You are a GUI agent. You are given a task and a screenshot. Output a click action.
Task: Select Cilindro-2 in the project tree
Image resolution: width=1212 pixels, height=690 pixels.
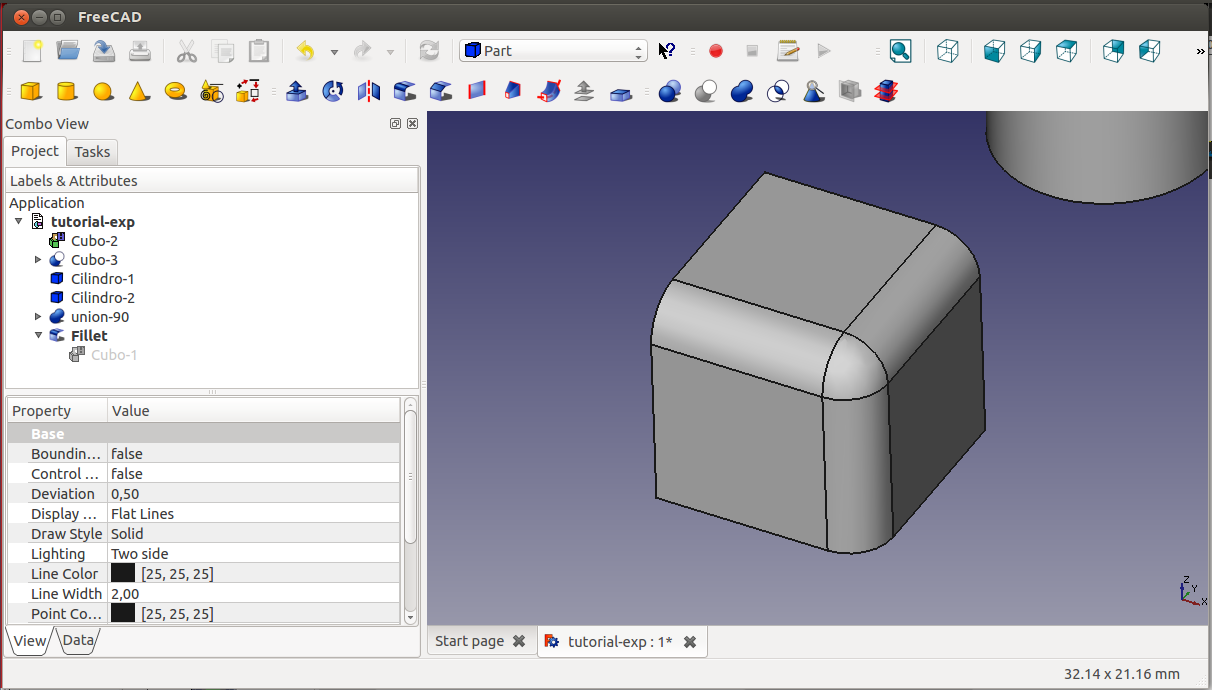102,298
